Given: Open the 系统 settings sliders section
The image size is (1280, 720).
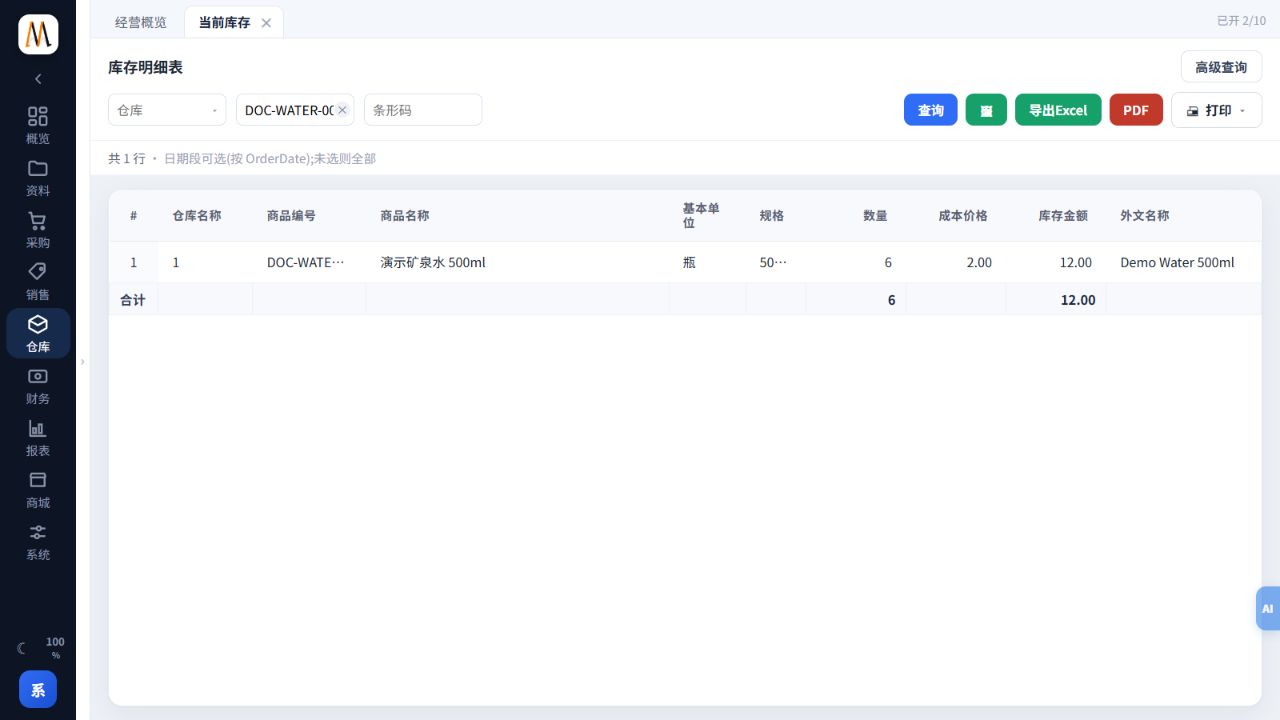Looking at the screenshot, I should 38,541.
